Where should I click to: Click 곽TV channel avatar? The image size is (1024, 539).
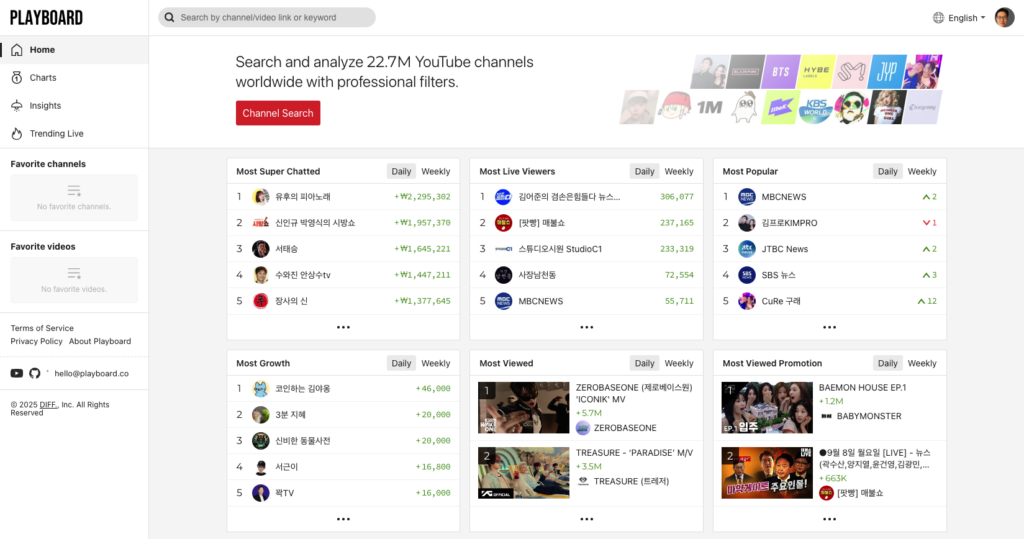click(x=261, y=493)
